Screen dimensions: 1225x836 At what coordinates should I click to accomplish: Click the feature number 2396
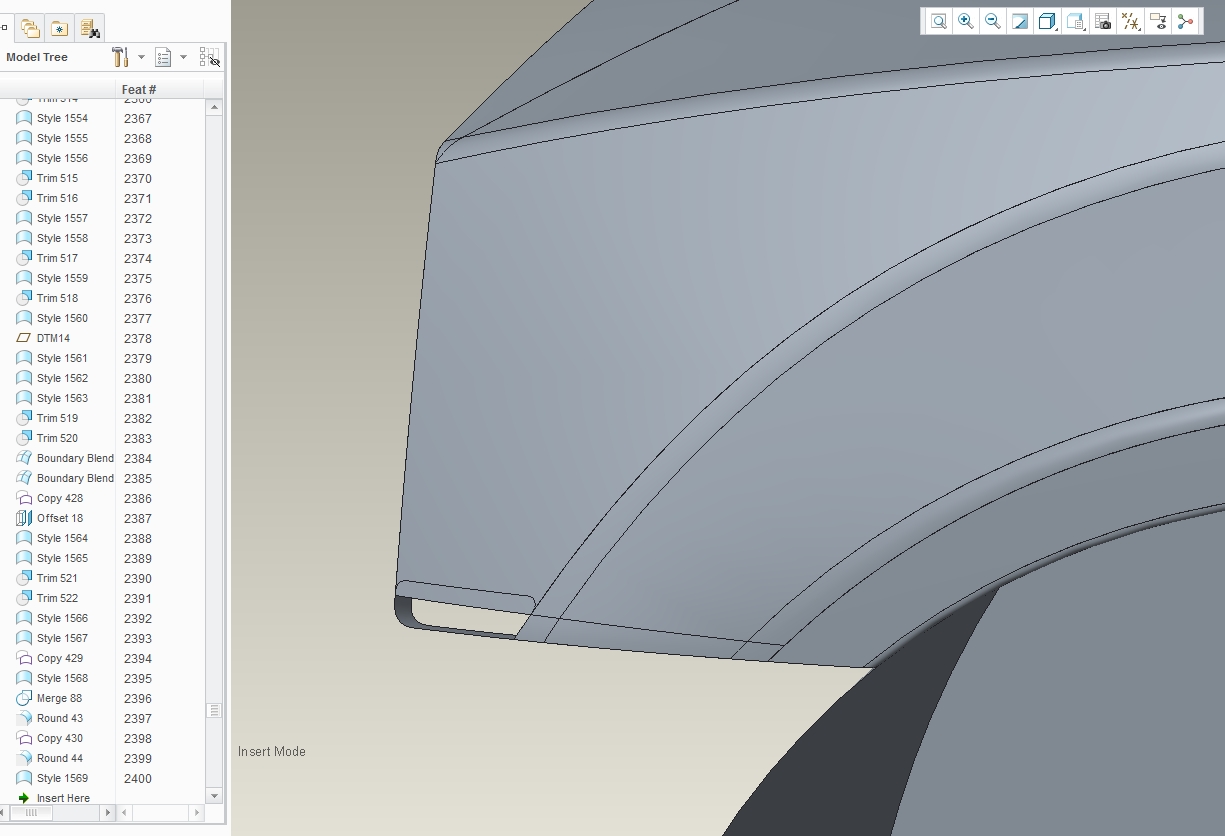point(138,698)
